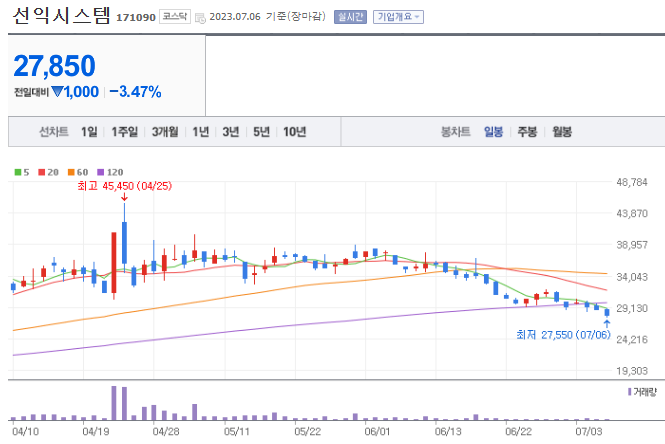Open the 기업개요 dropdown
The image size is (665, 444).
point(398,17)
